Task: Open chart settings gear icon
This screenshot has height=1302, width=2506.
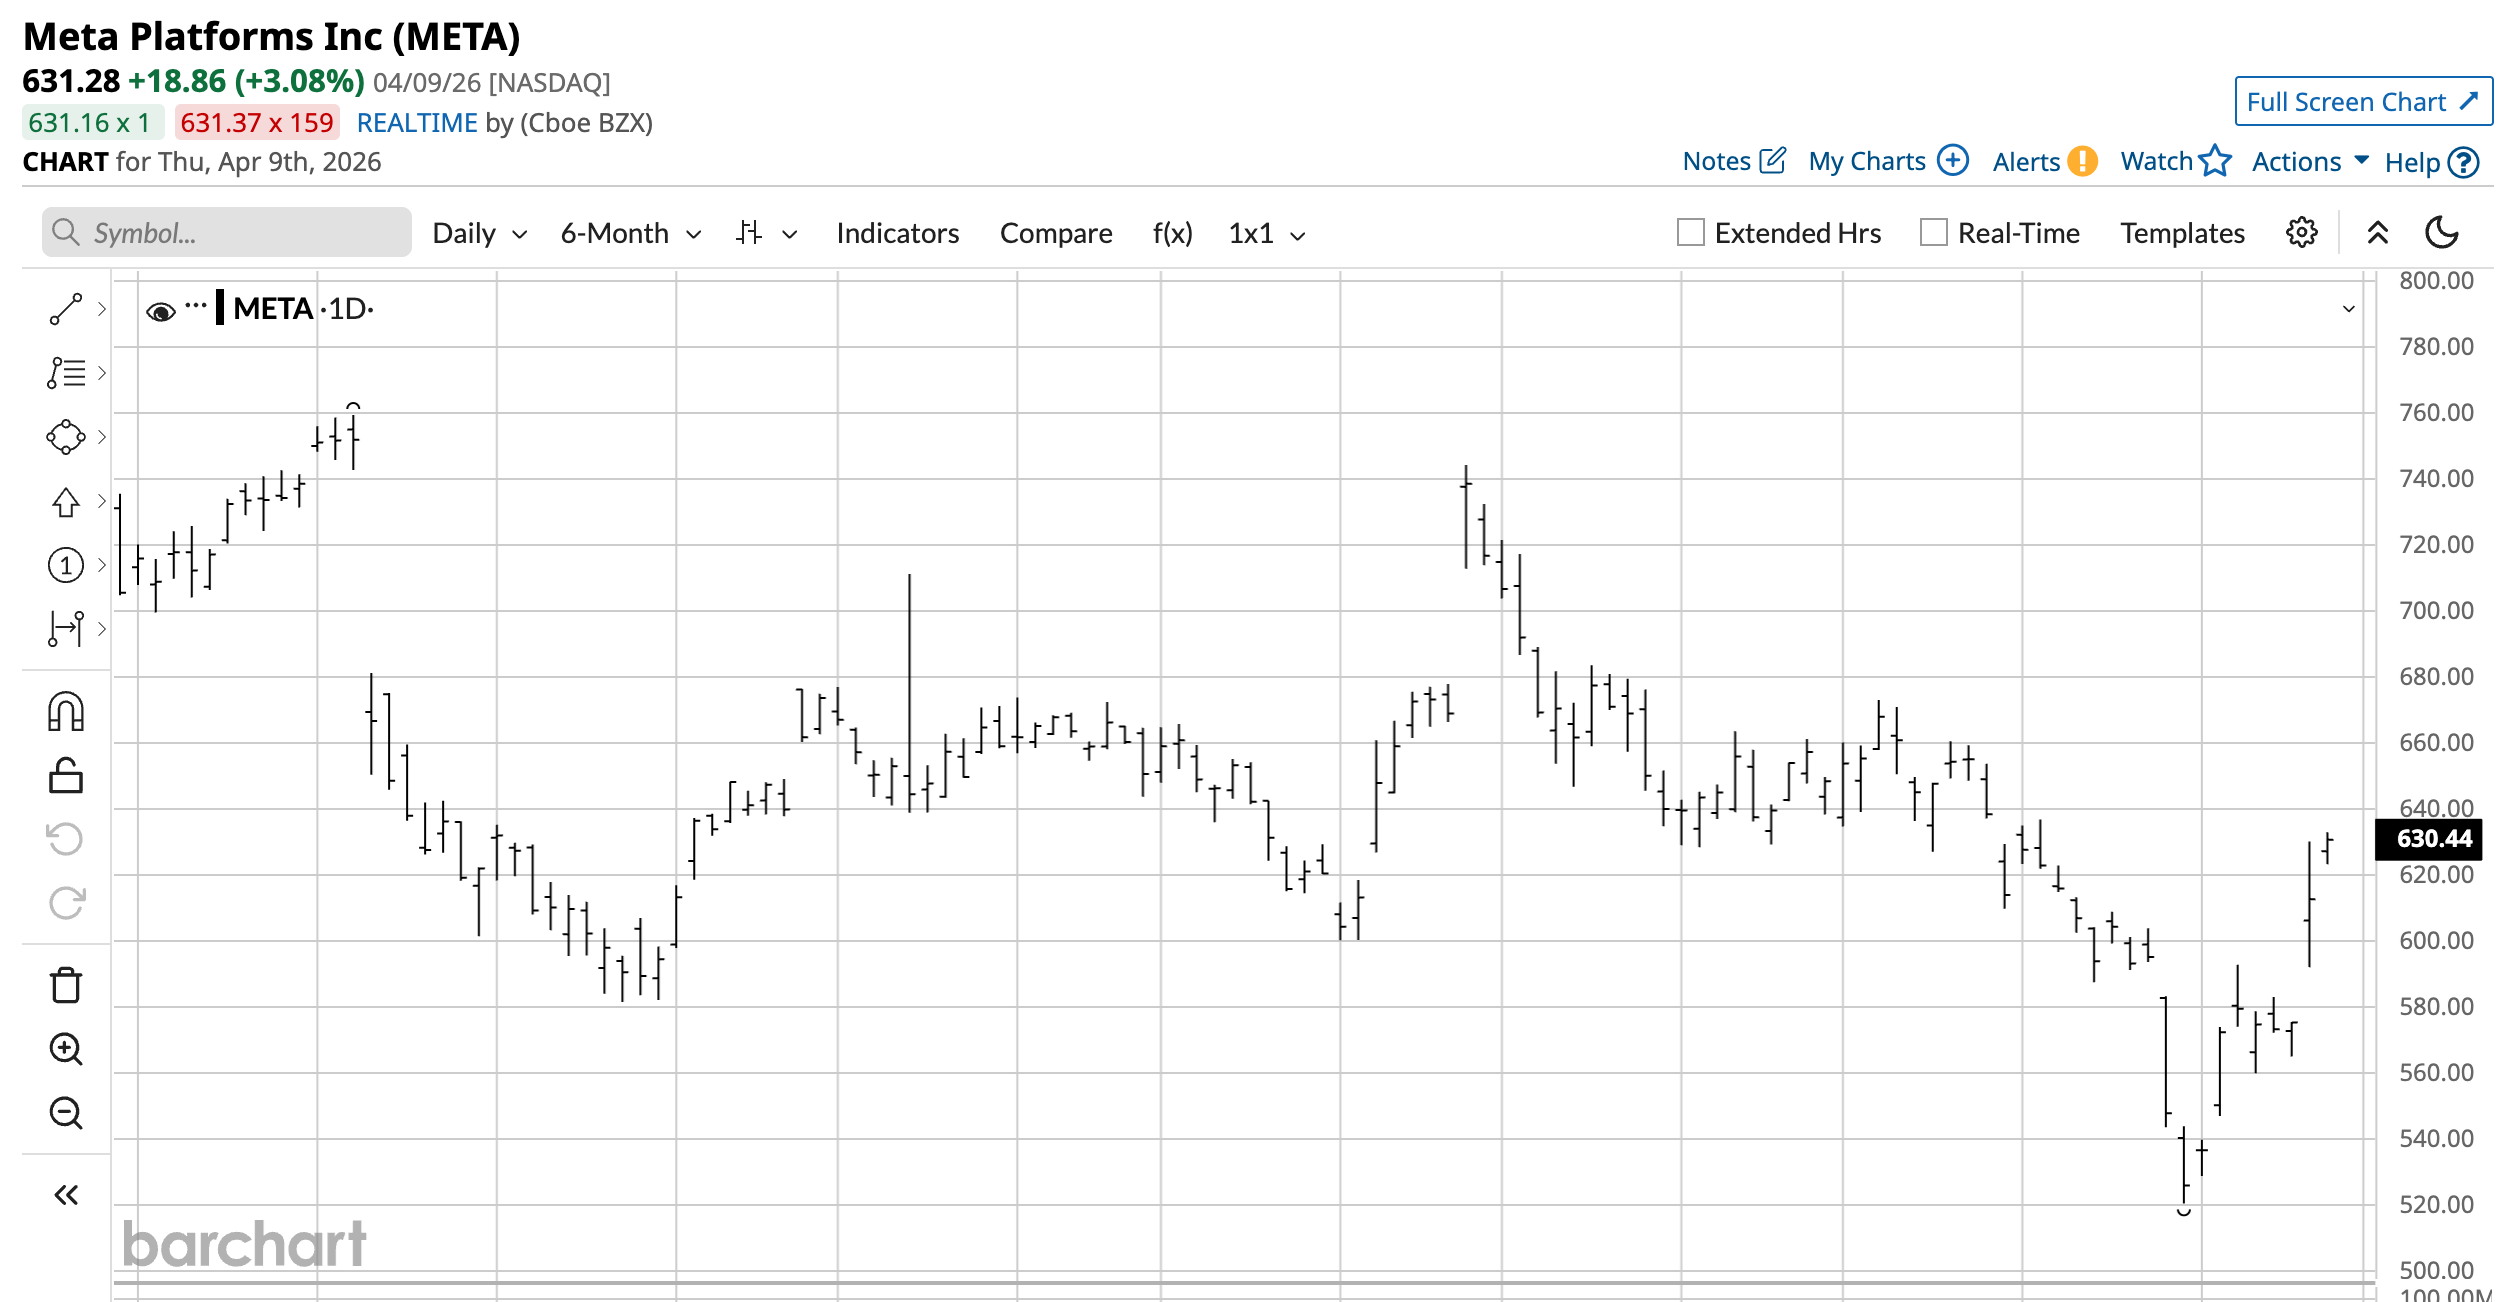Action: (x=2301, y=233)
